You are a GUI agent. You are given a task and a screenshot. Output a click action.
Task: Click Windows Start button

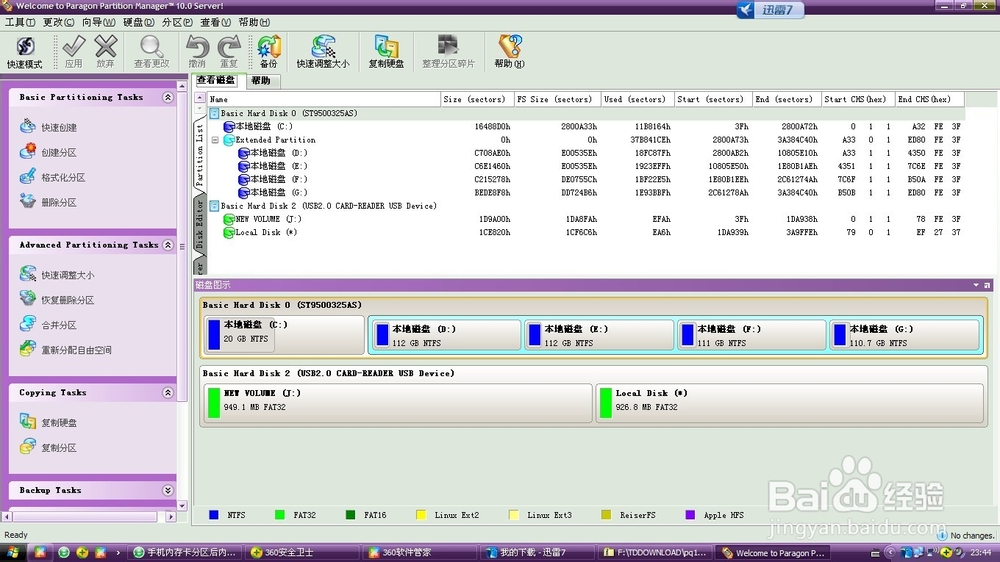tap(13, 552)
